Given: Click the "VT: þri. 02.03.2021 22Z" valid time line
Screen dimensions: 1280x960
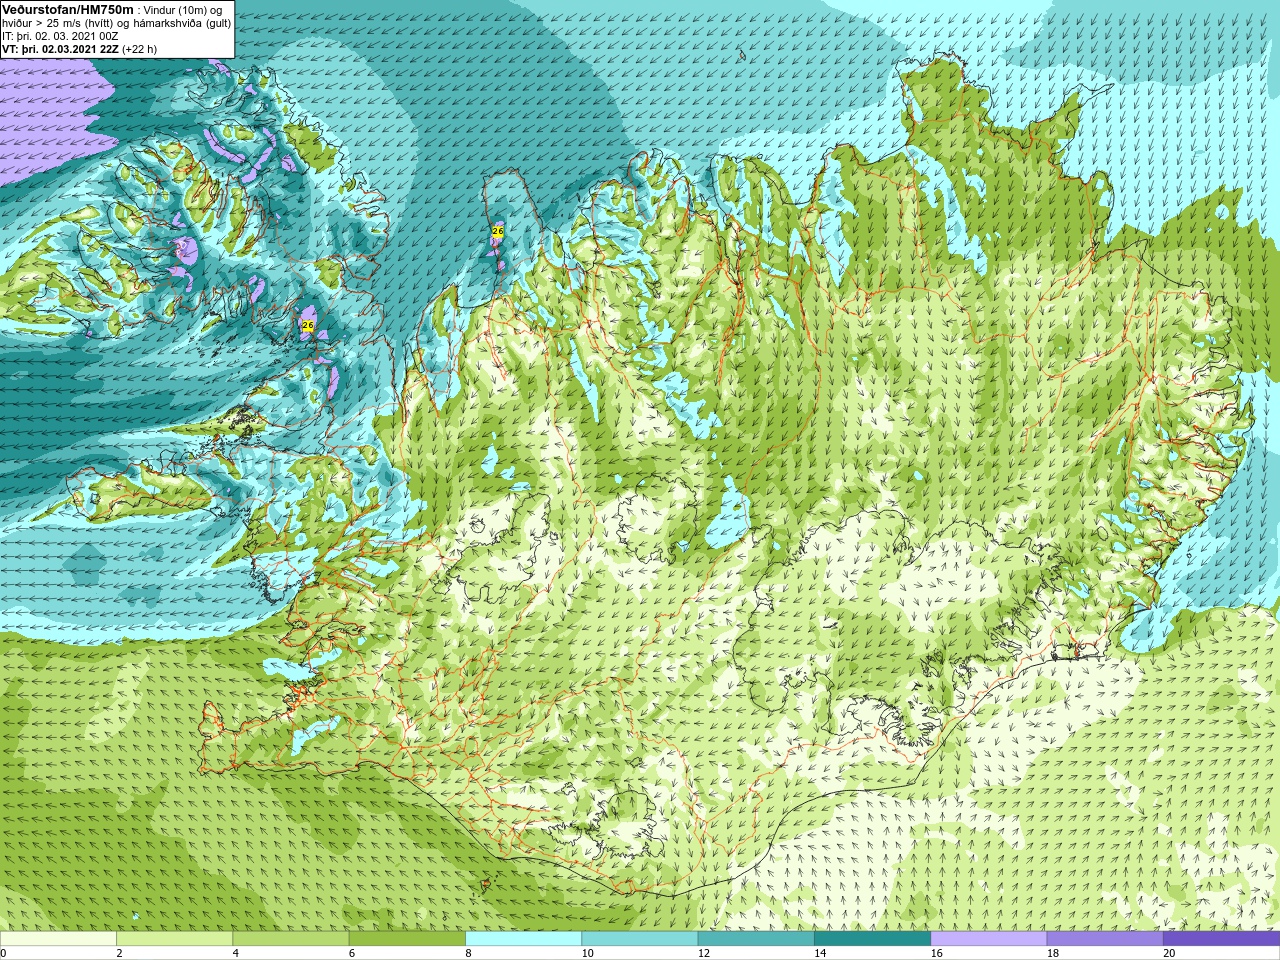Looking at the screenshot, I should 60,49.
